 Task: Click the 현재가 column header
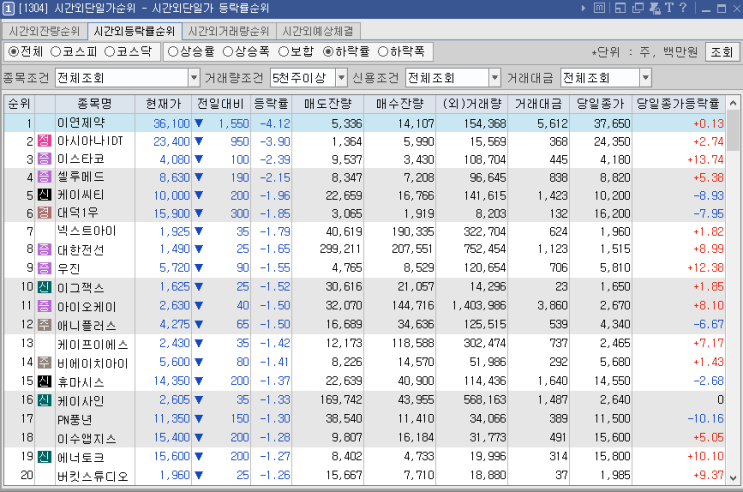tap(163, 103)
